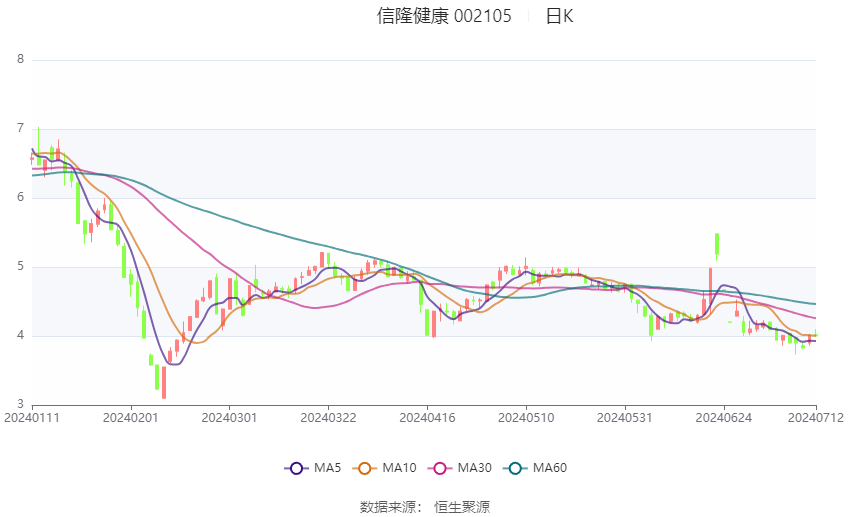Screen dimensions: 850x517
Task: Toggle the MA10 orange legend marker
Action: pyautogui.click(x=364, y=468)
